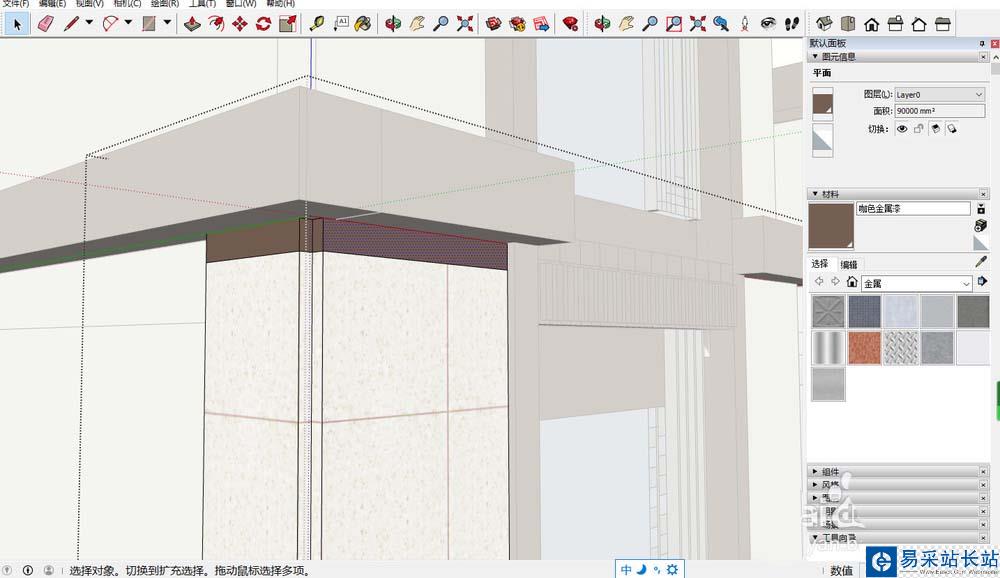Open Rectangle tool dropdown arrow
Viewport: 1000px width, 578px height.
(167, 22)
